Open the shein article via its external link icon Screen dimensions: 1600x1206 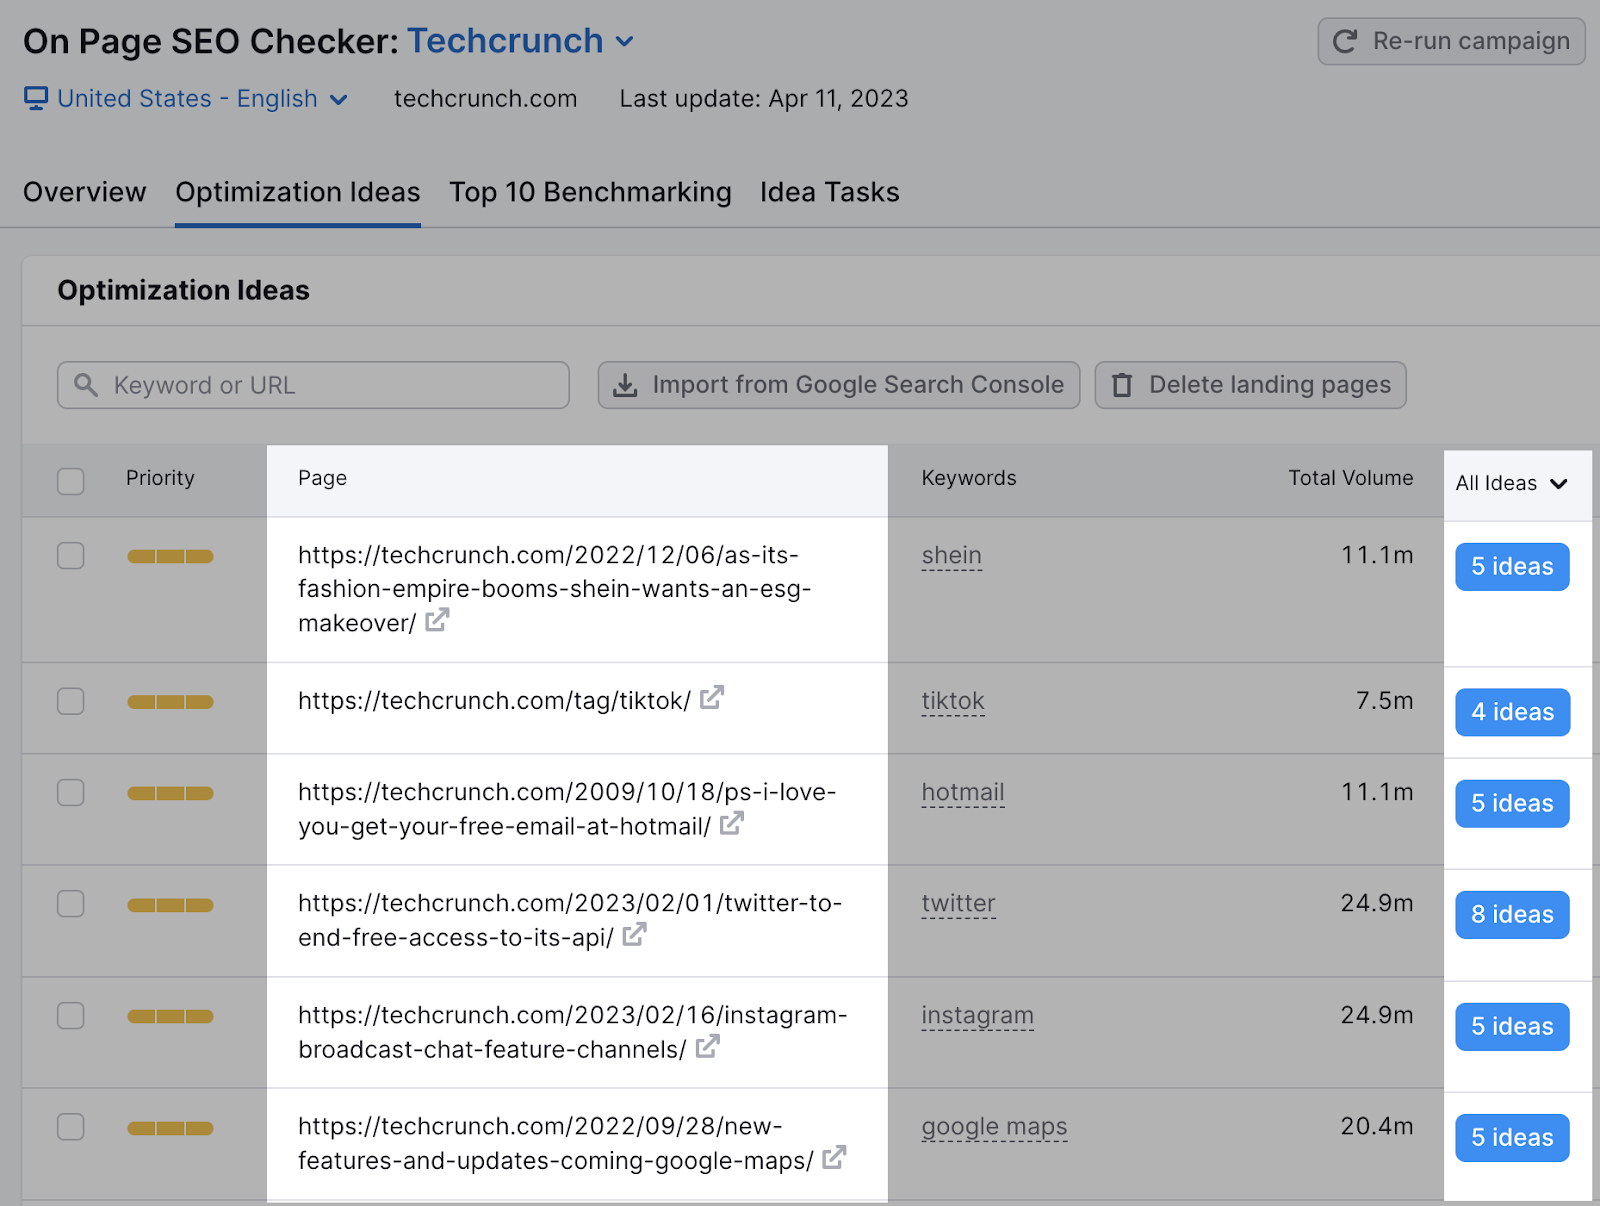(x=436, y=621)
